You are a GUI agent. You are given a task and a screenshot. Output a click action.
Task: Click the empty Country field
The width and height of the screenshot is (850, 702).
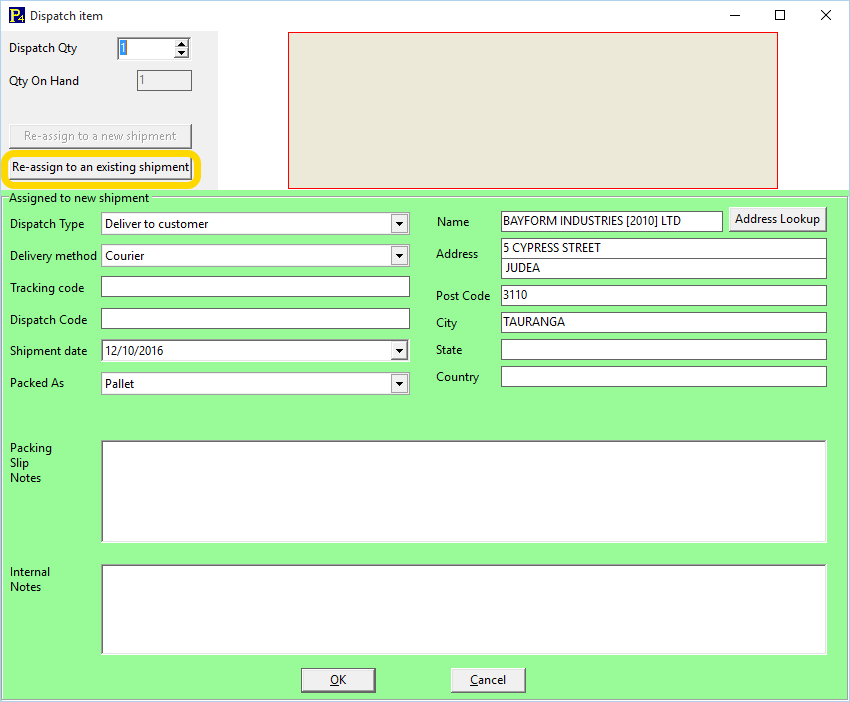point(664,377)
